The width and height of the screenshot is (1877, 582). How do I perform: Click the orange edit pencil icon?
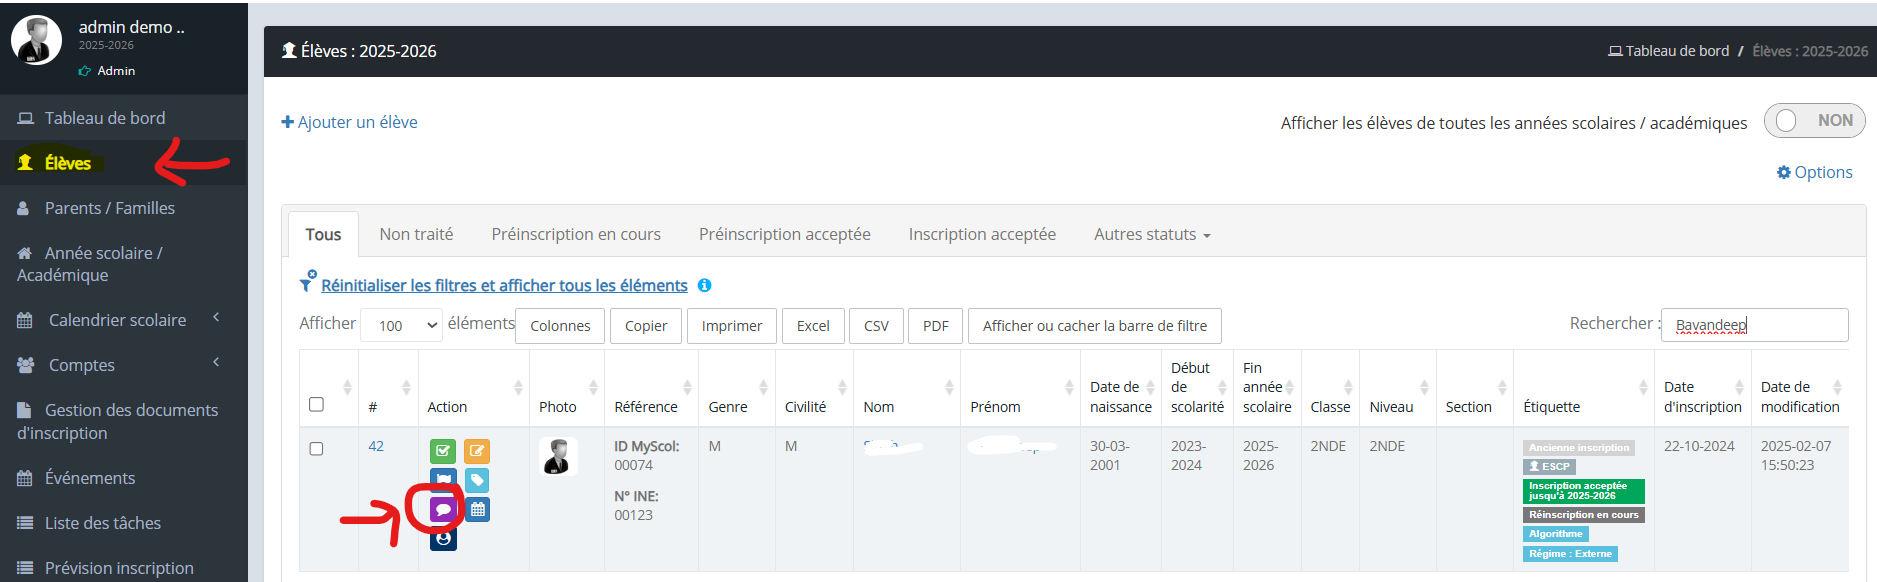click(477, 451)
